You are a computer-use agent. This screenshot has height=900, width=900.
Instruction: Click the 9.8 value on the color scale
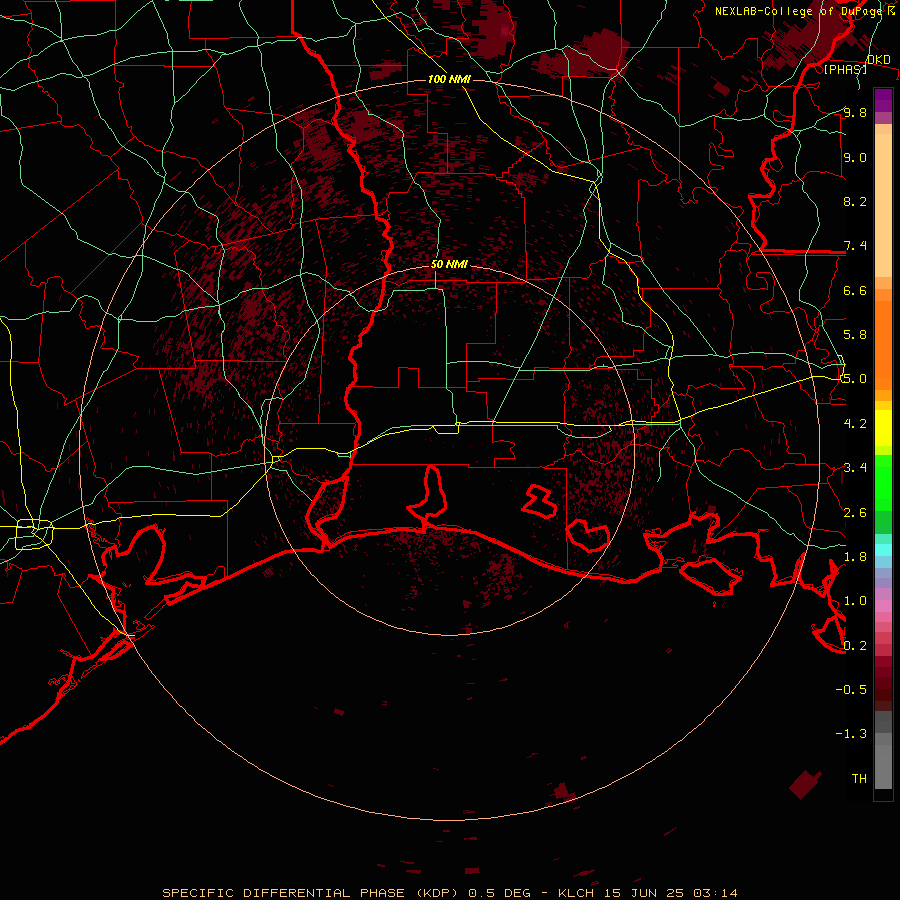(855, 113)
